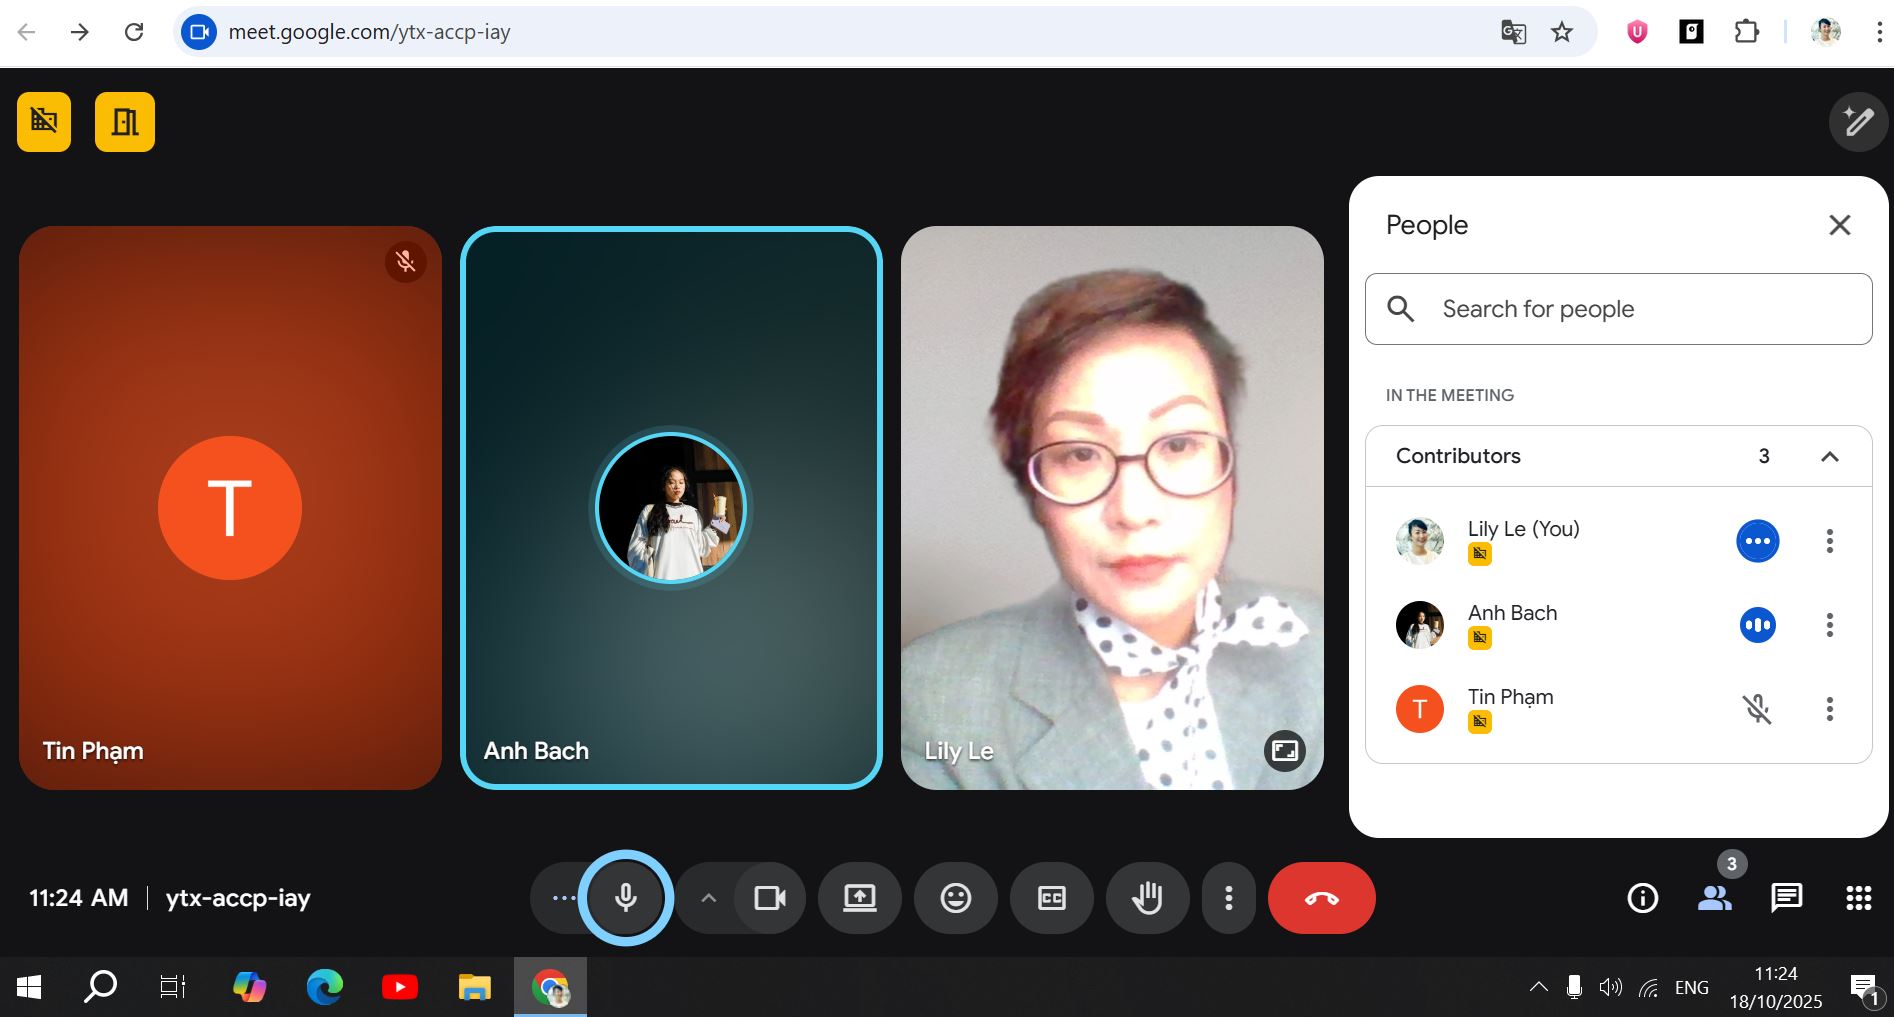Toggle closed captions on
This screenshot has width=1894, height=1017.
pyautogui.click(x=1051, y=898)
